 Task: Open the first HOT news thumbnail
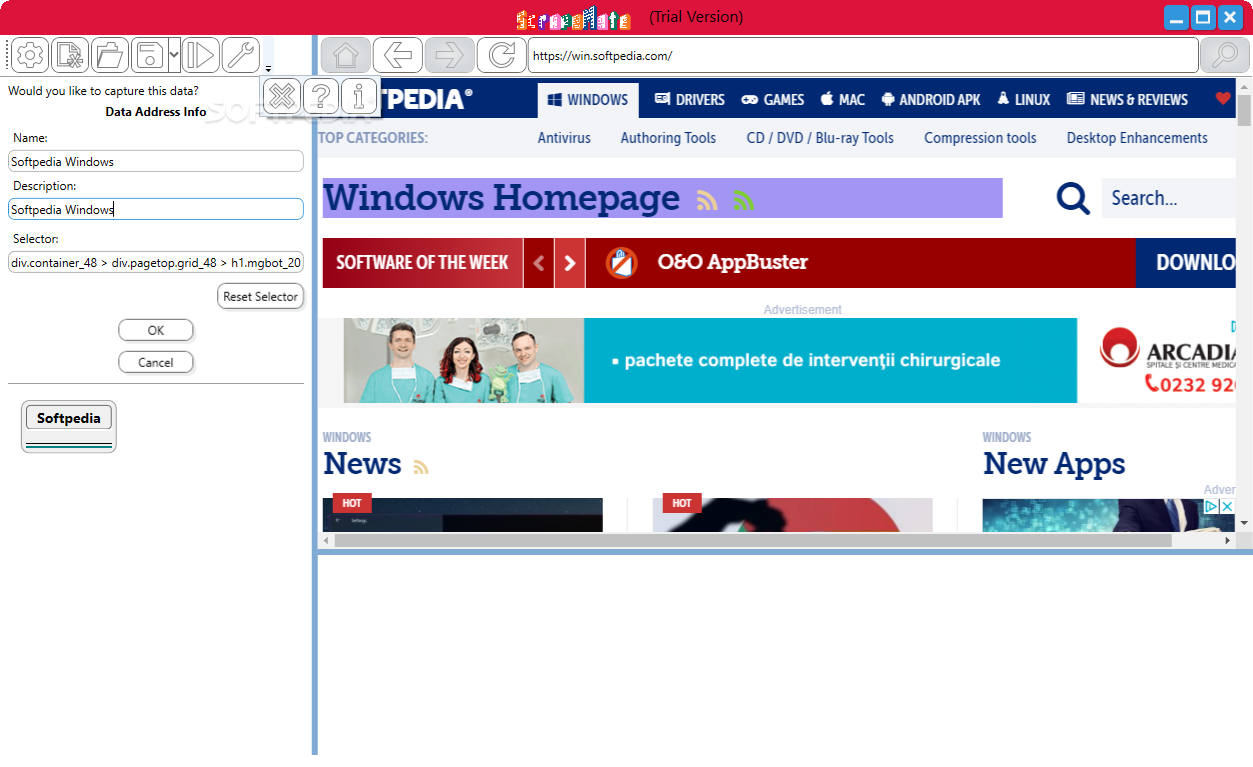[x=463, y=515]
